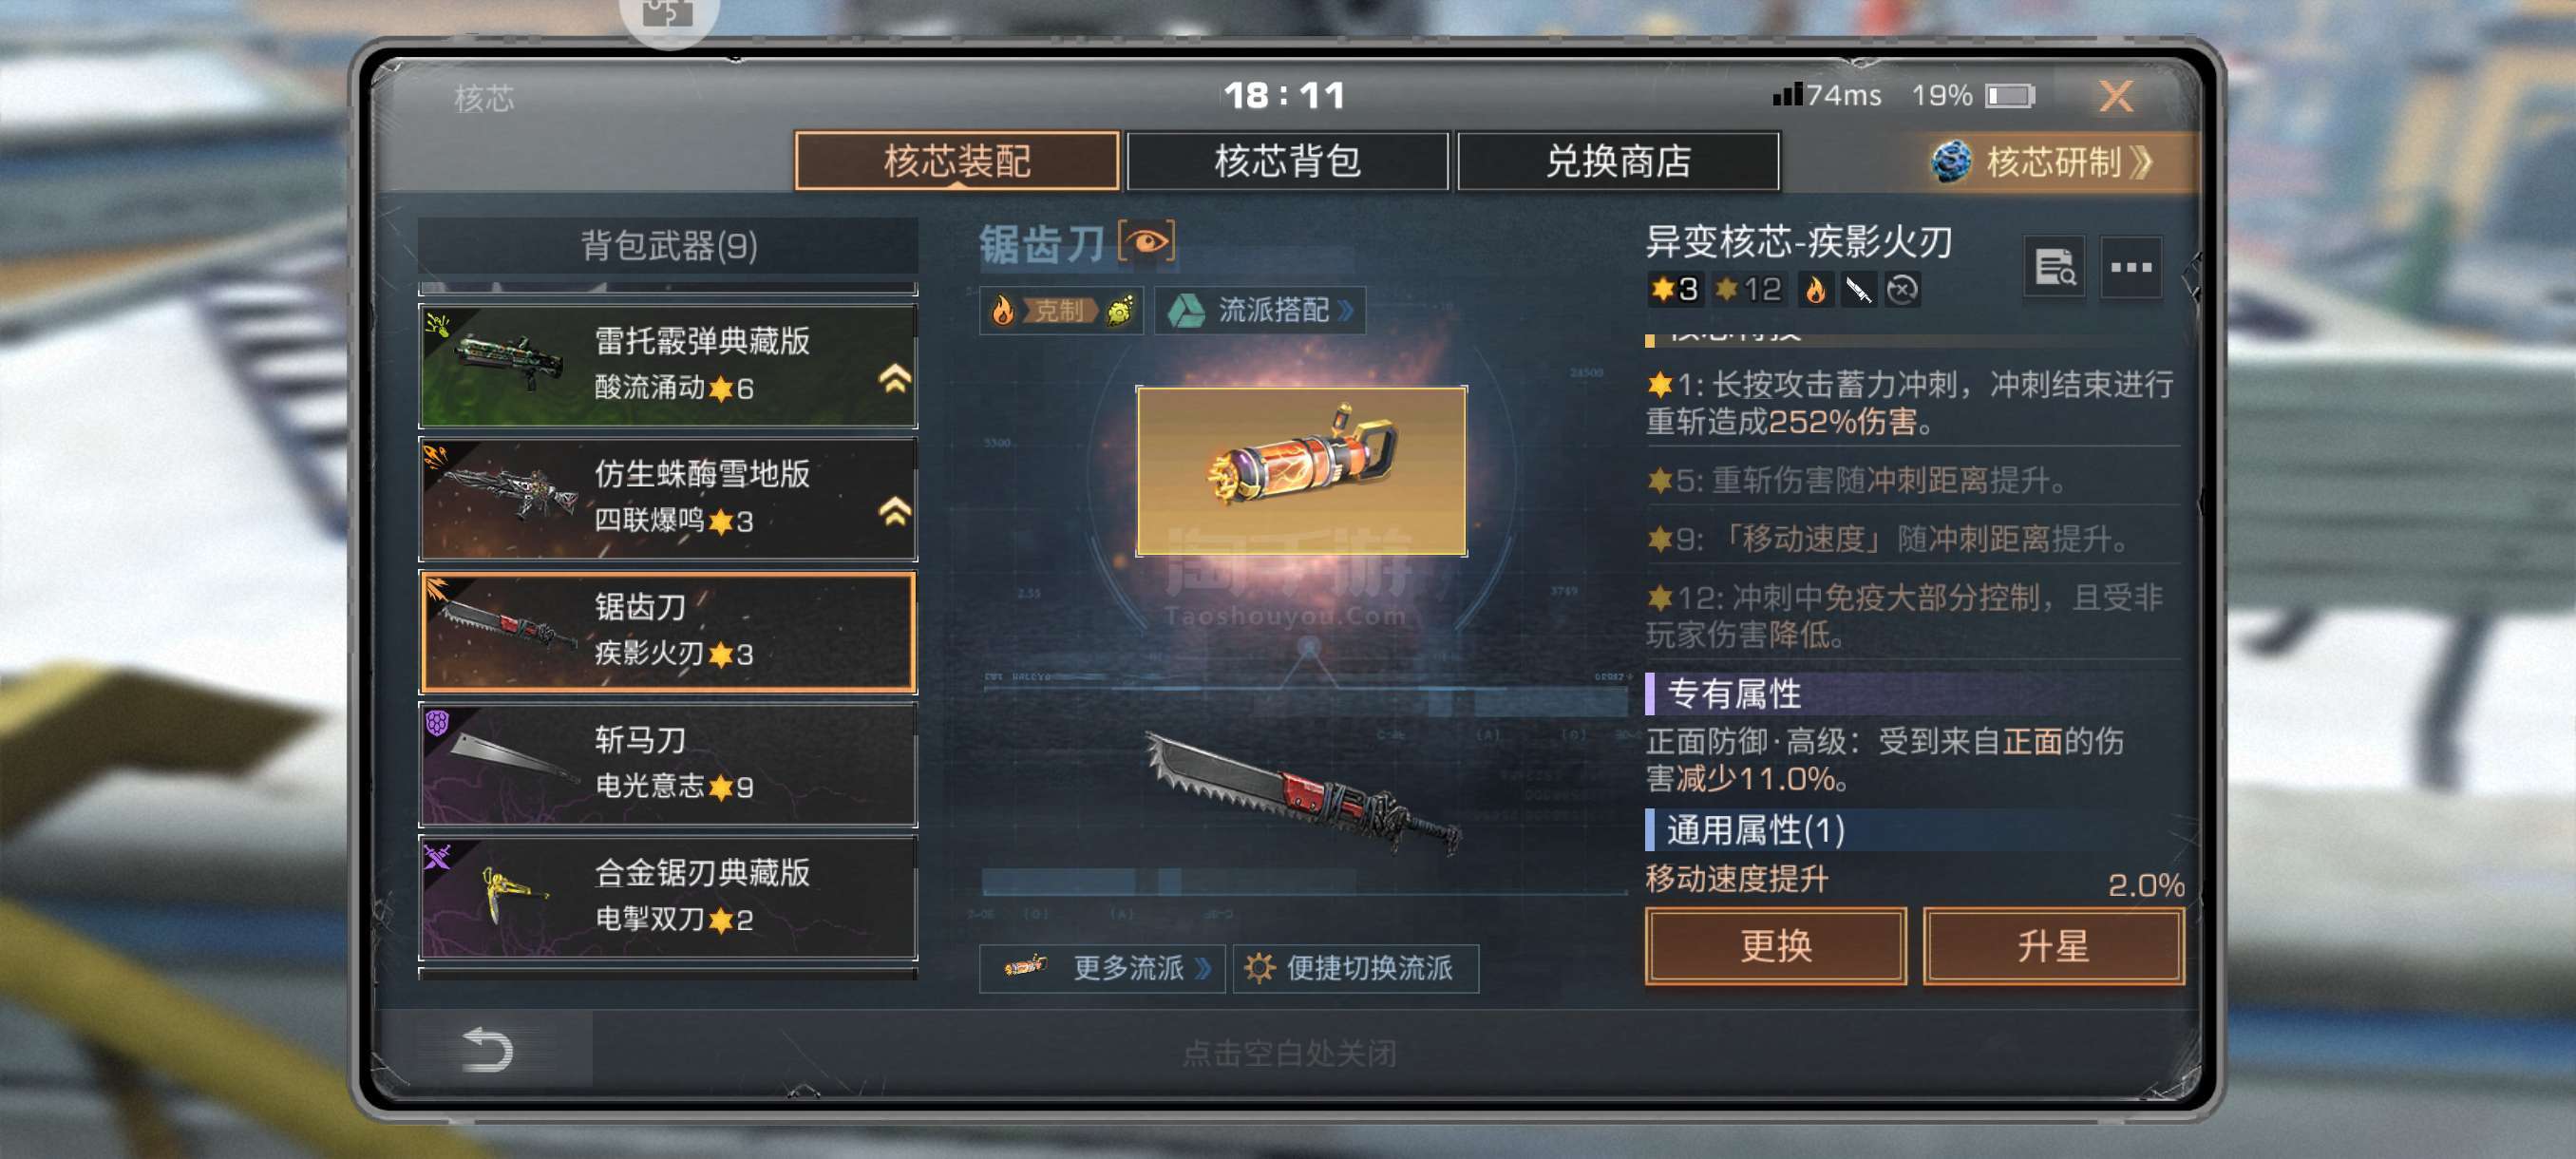Screen dimensions: 2576x1159
Task: Click the 升星 button
Action: (2053, 945)
